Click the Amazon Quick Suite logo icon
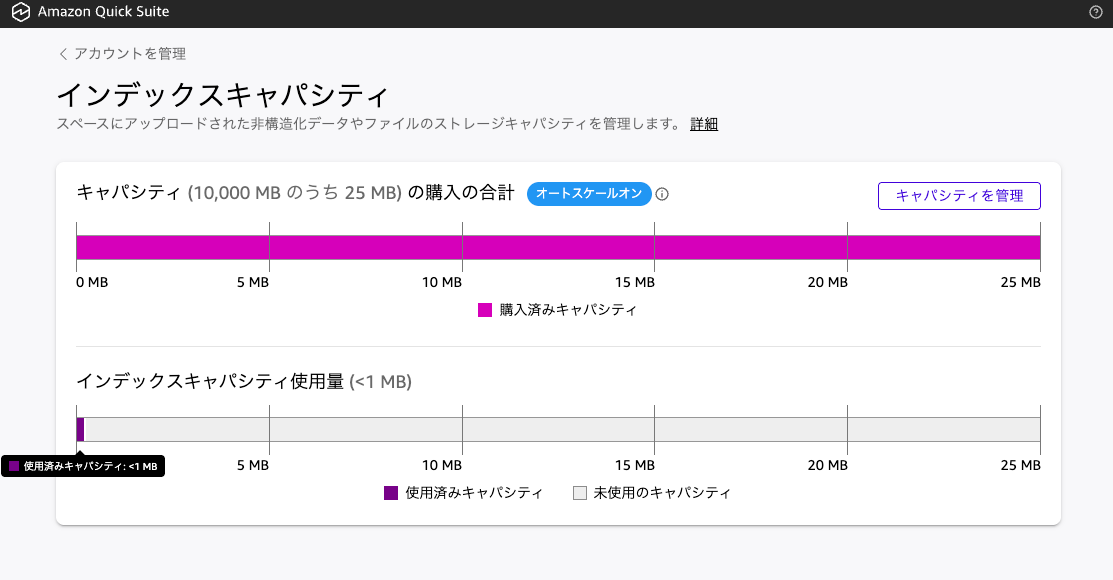1113x580 pixels. coord(20,13)
